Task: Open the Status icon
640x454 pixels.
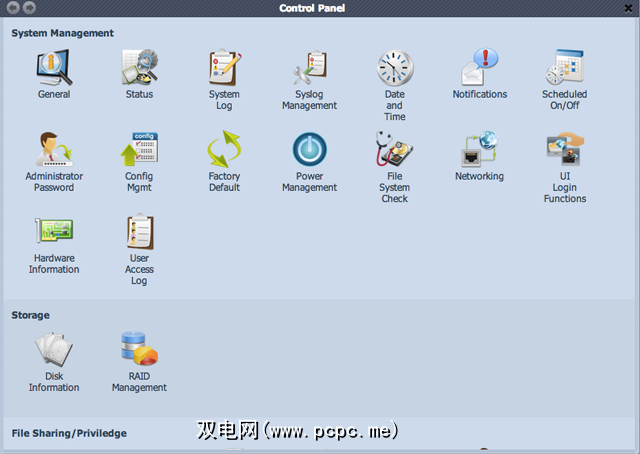Action: pyautogui.click(x=140, y=68)
